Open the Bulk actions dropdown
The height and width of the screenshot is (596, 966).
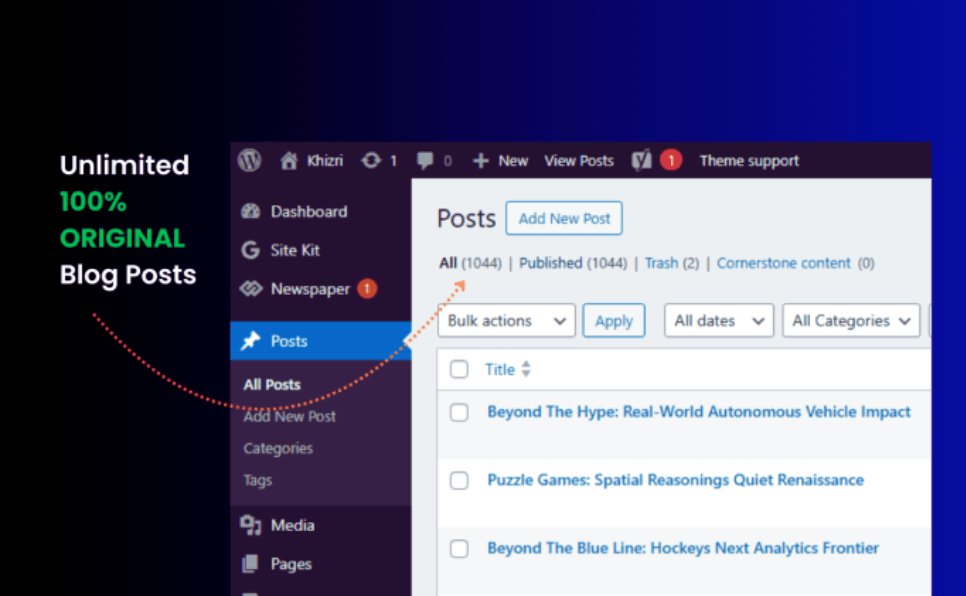(x=506, y=320)
